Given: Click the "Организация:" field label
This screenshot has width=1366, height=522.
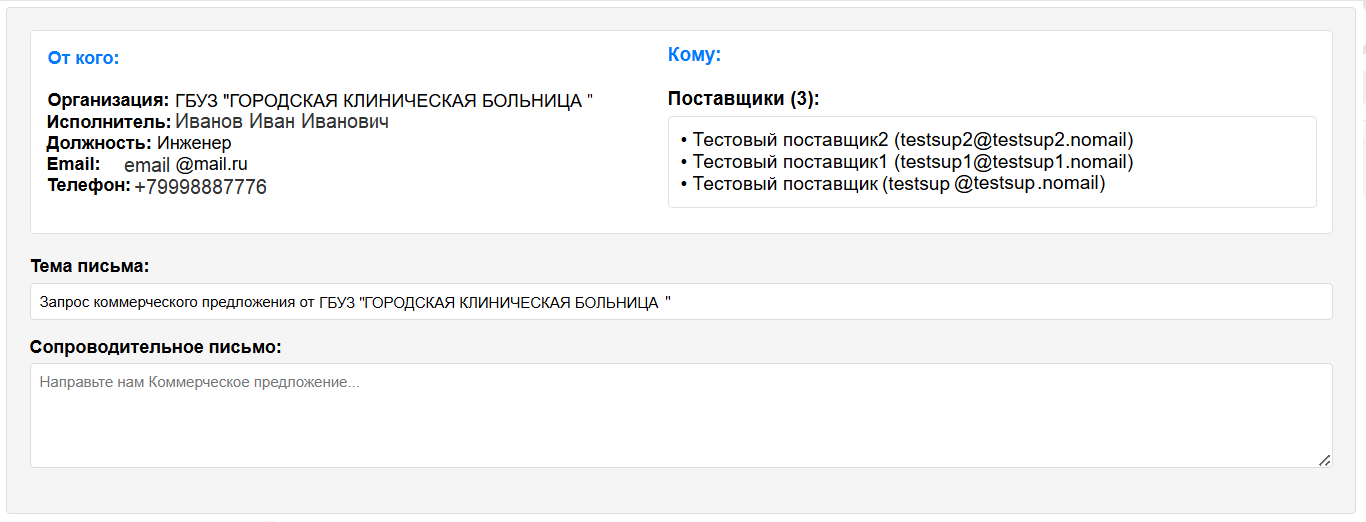Looking at the screenshot, I should 108,100.
